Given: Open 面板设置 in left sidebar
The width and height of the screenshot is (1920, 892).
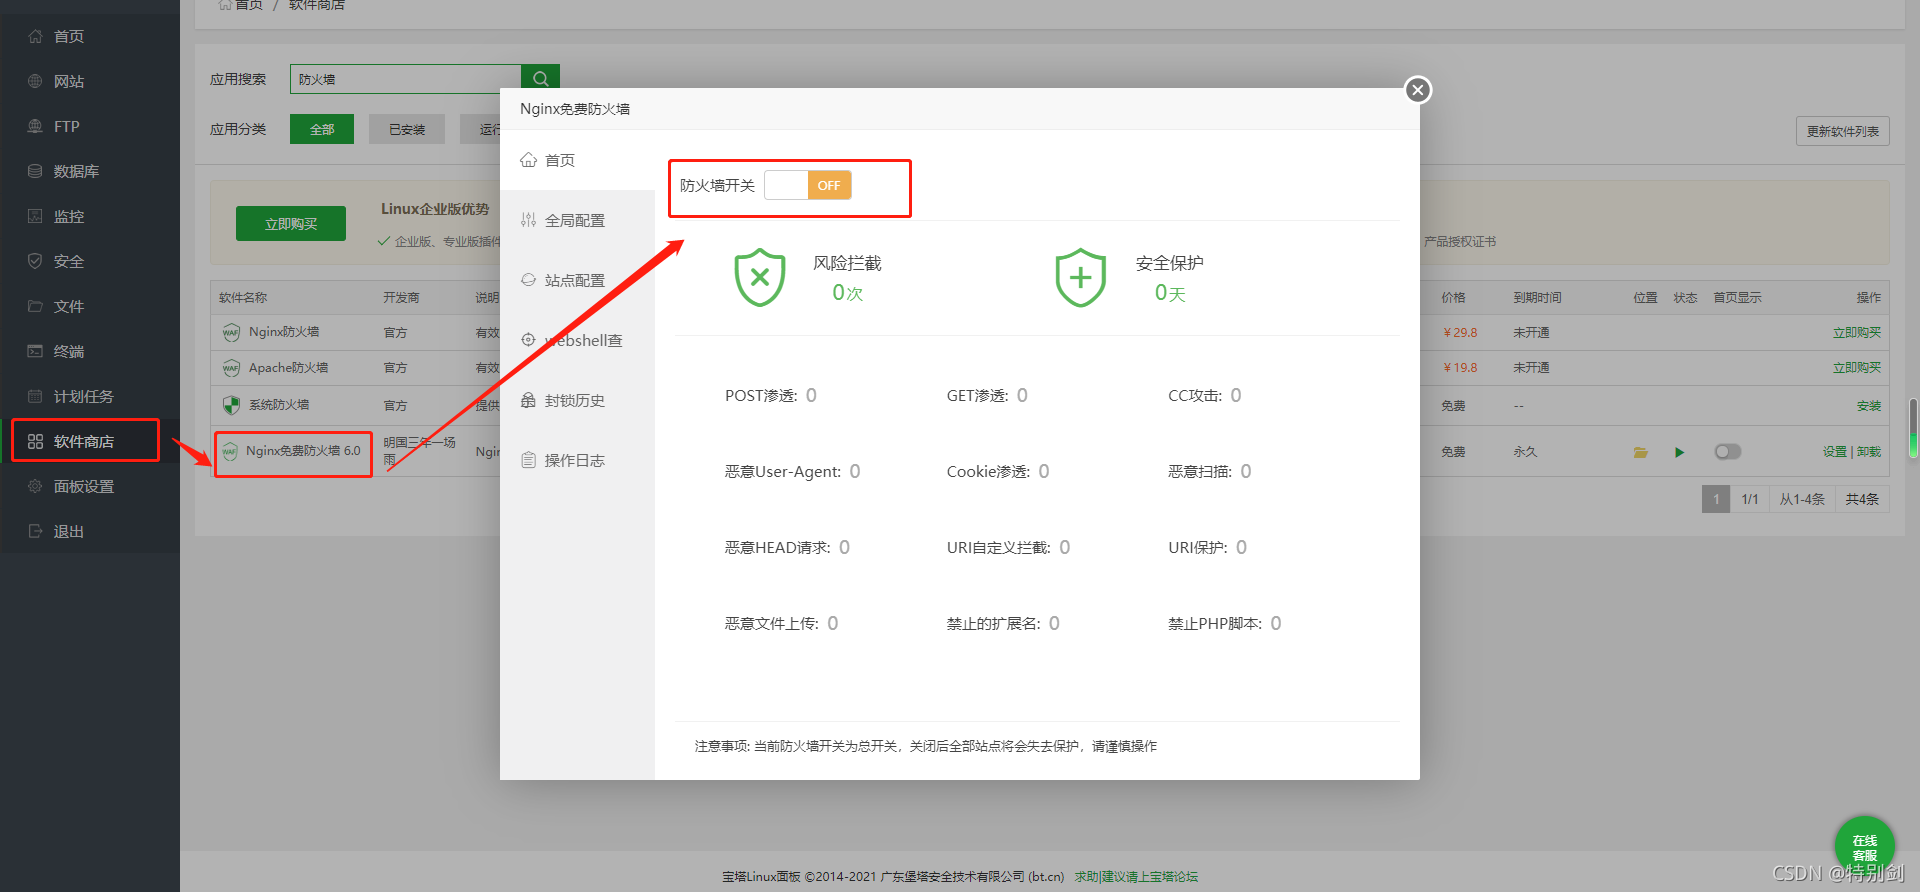Looking at the screenshot, I should coord(90,486).
